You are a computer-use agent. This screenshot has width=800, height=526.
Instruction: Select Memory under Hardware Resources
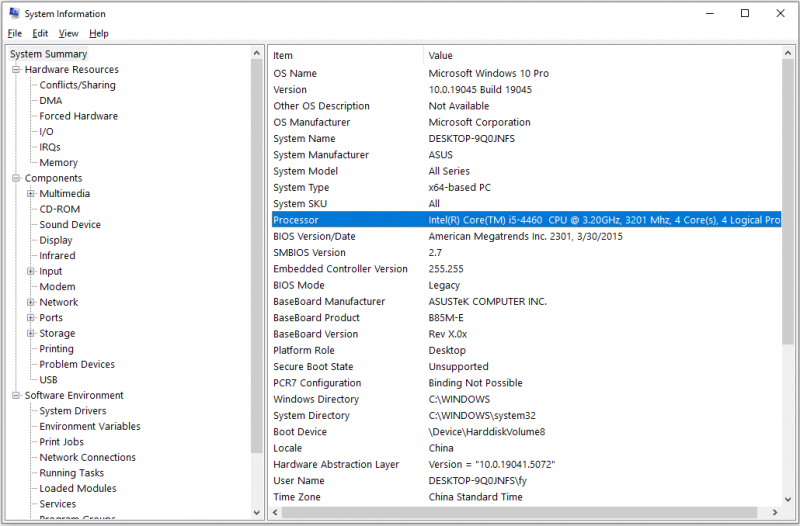pyautogui.click(x=59, y=162)
